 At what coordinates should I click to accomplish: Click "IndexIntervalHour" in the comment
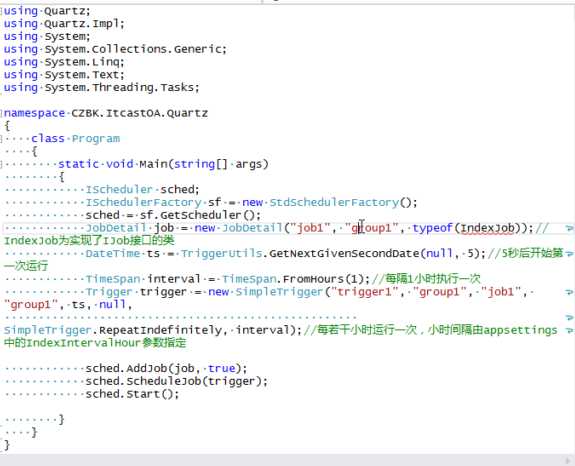click(x=84, y=343)
